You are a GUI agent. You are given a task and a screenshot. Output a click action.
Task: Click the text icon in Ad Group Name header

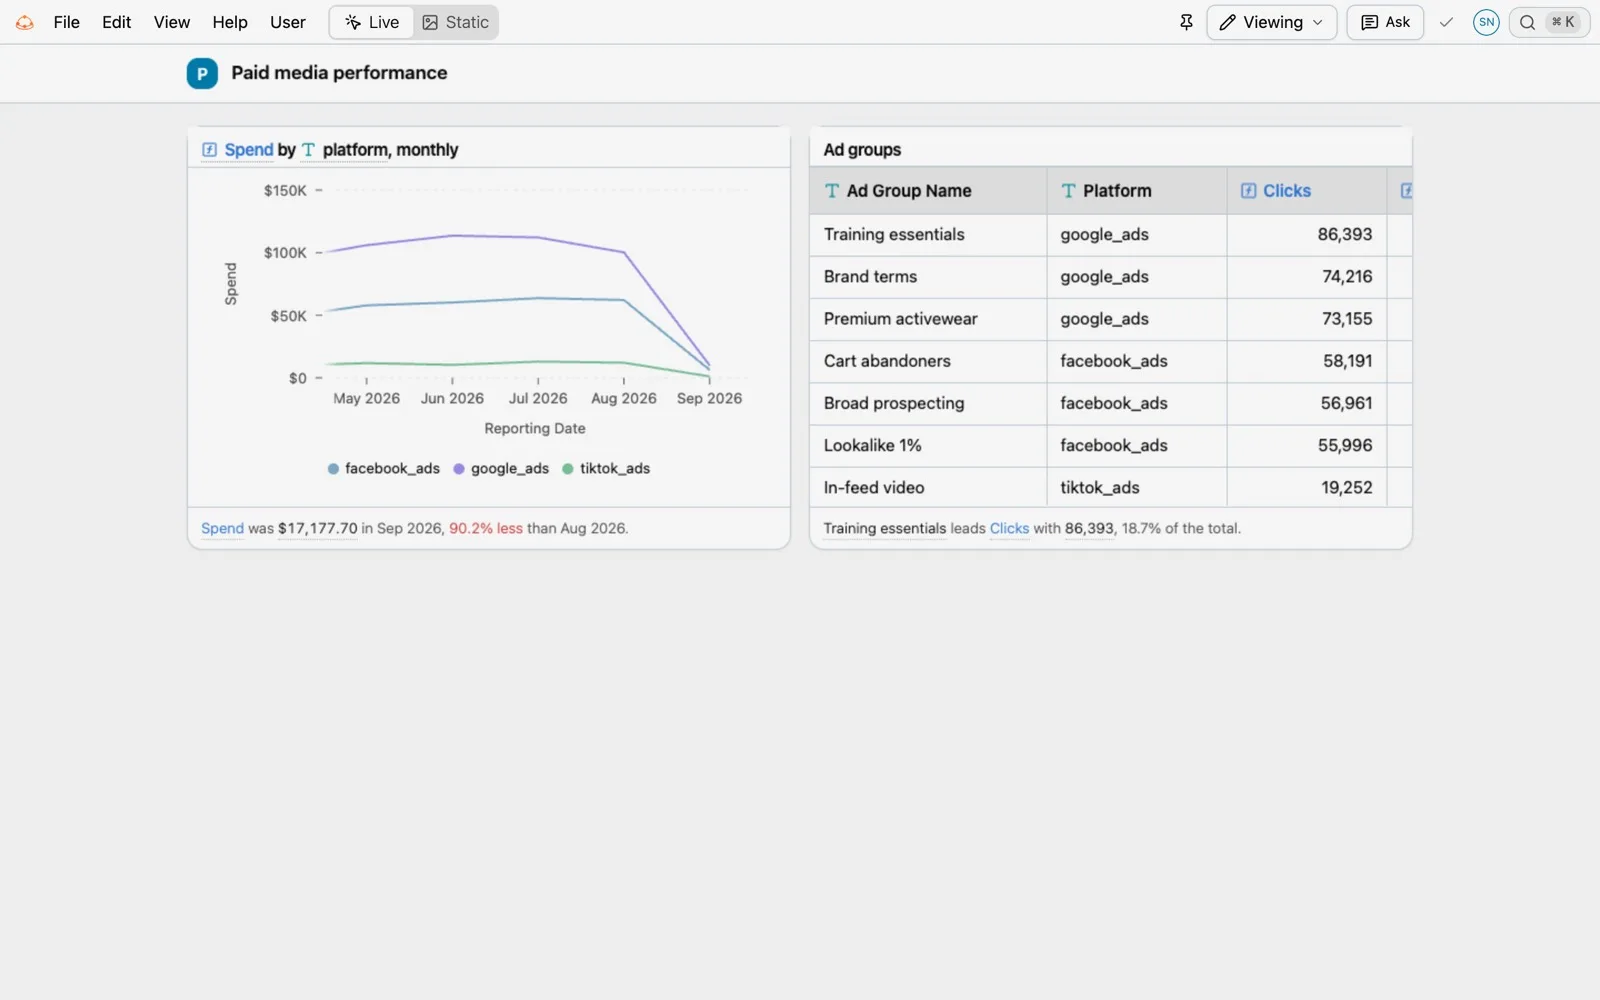[832, 191]
